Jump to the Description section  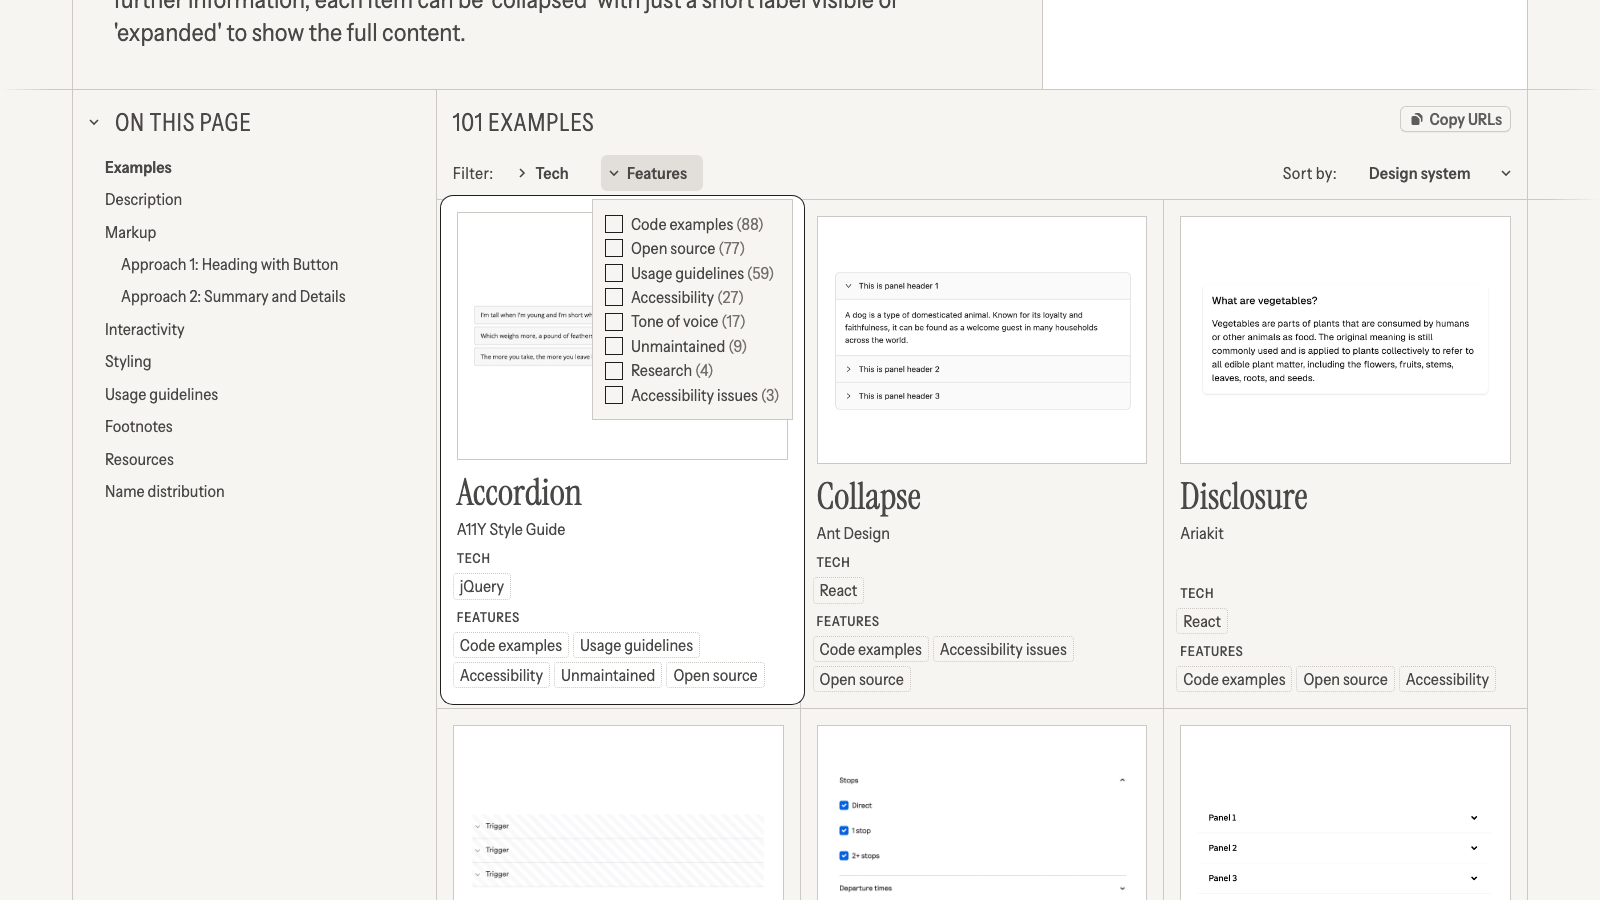(x=143, y=199)
